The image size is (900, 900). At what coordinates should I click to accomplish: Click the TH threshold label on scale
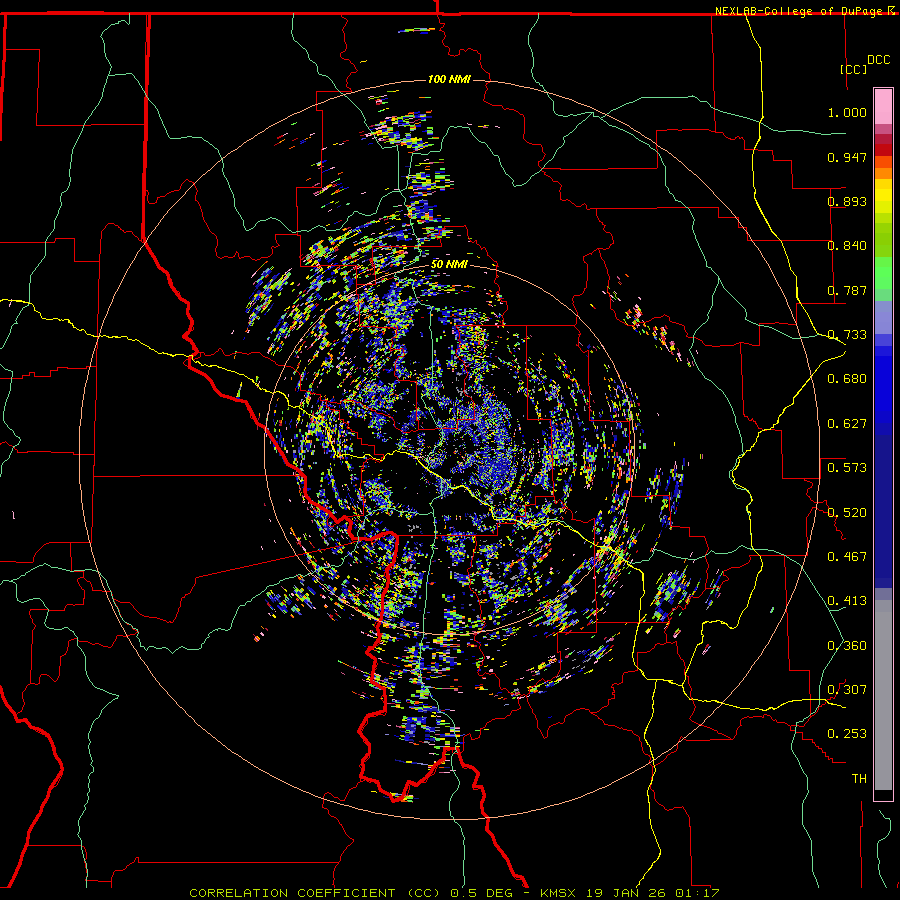tap(859, 779)
